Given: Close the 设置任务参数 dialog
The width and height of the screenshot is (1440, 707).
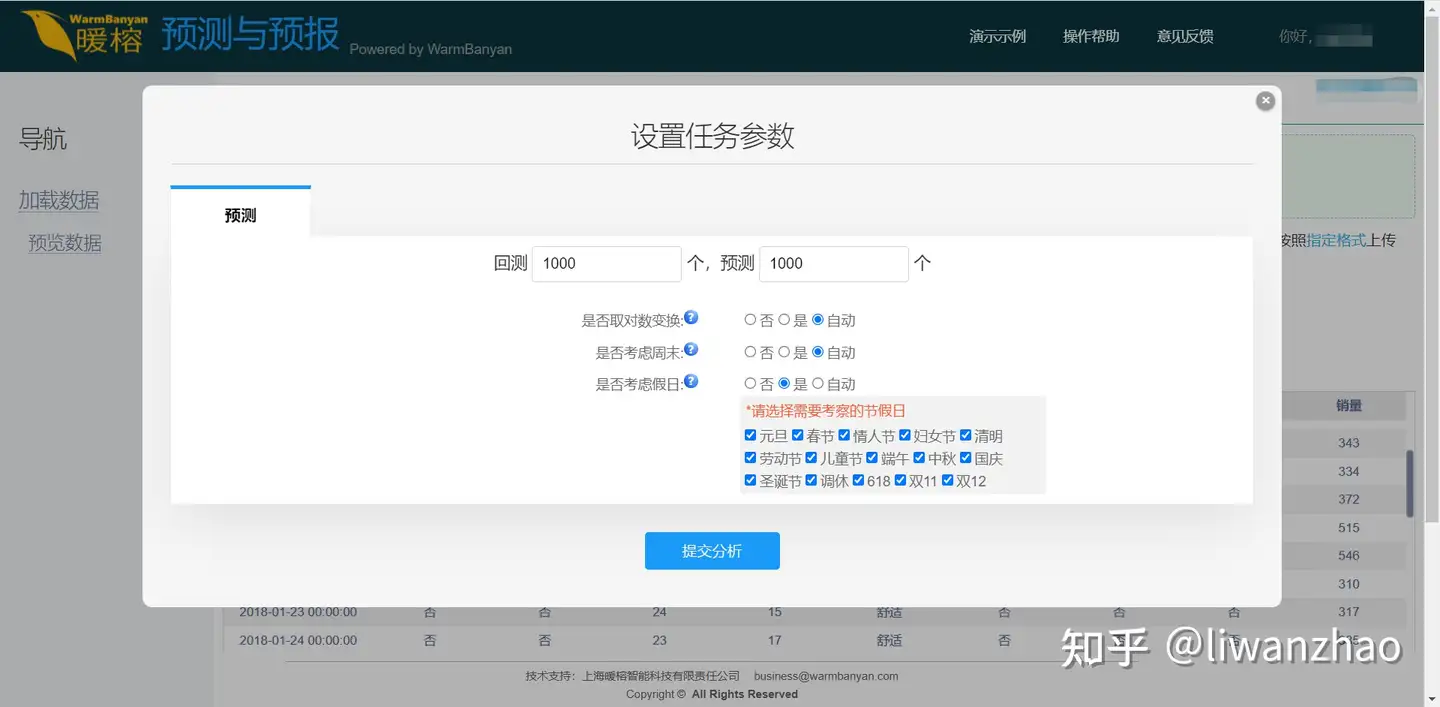Looking at the screenshot, I should [x=1265, y=101].
